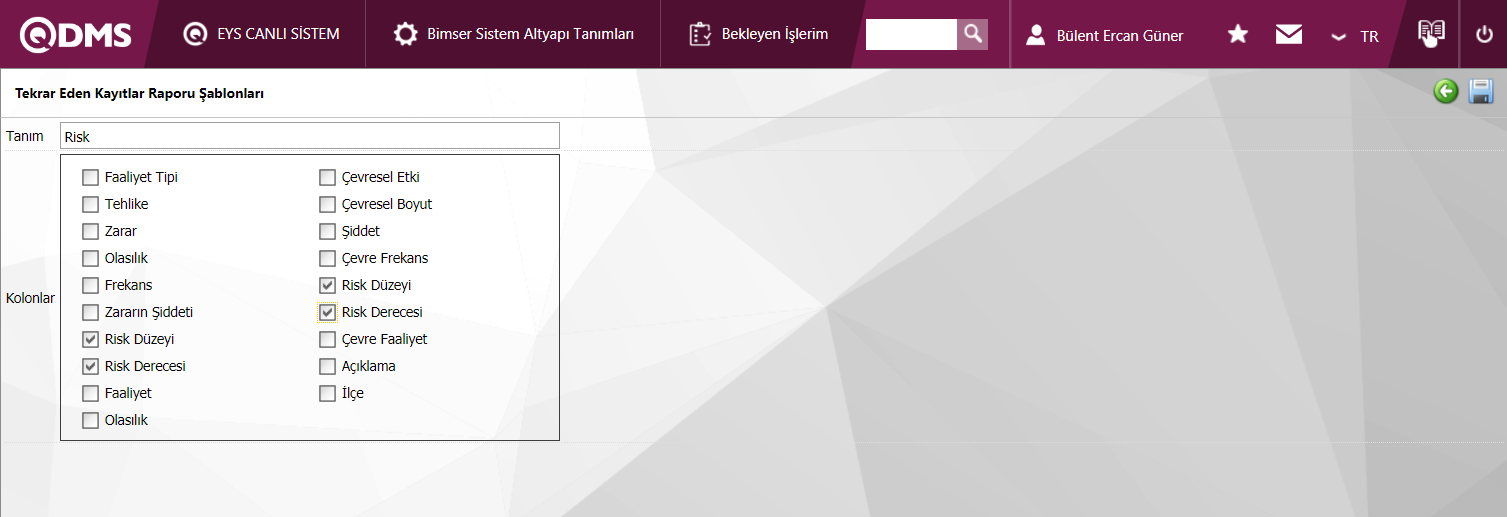Viewport: 1507px width, 517px height.
Task: Click the user profile icon
Action: click(1036, 35)
